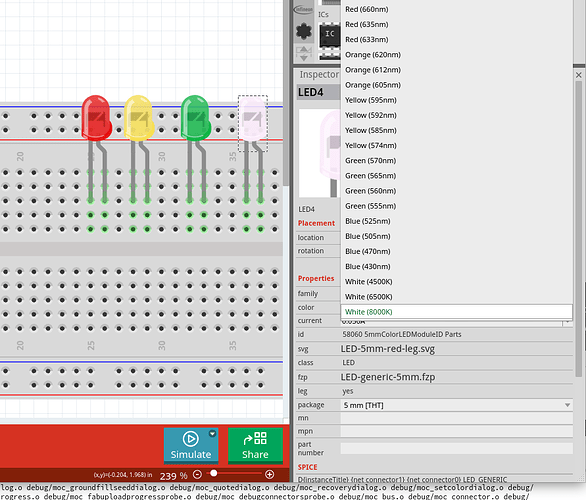Click the zoom out minus icon
Image resolution: width=586 pixels, height=500 pixels.
coord(197,475)
